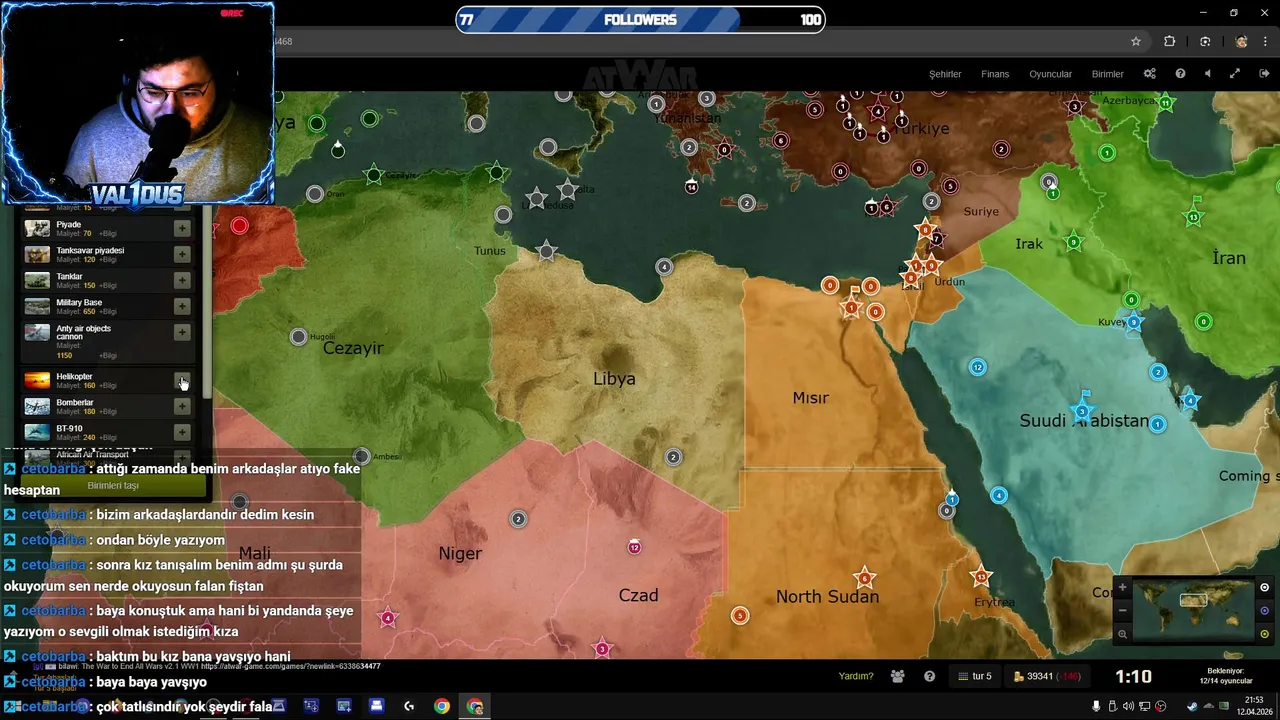Image resolution: width=1280 pixels, height=720 pixels.
Task: Click the Birimleri taşı button
Action: [113, 486]
